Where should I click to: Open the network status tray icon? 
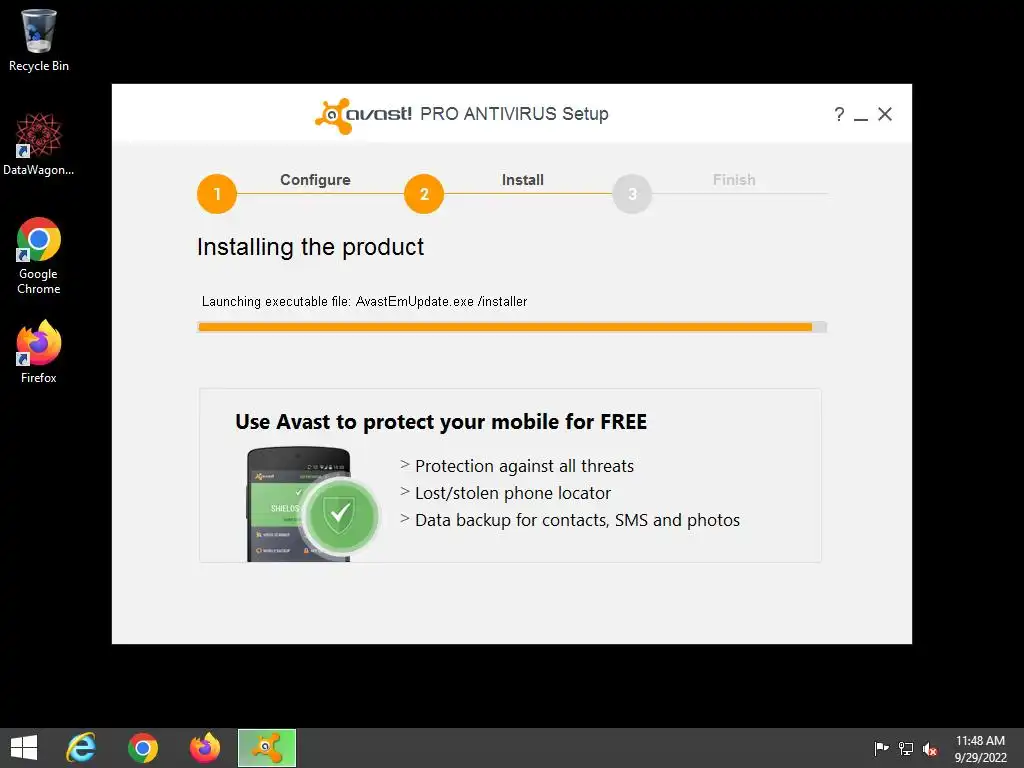coord(906,748)
